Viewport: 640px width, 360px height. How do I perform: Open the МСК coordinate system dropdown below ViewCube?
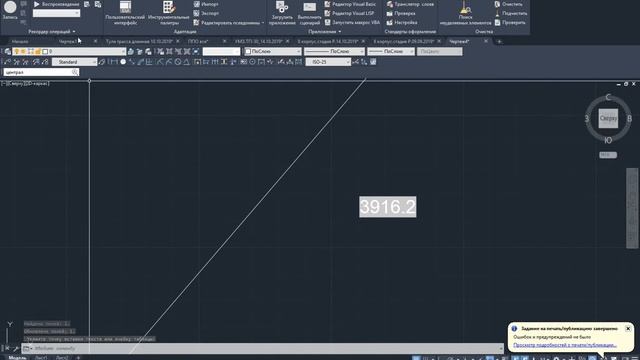[608, 155]
